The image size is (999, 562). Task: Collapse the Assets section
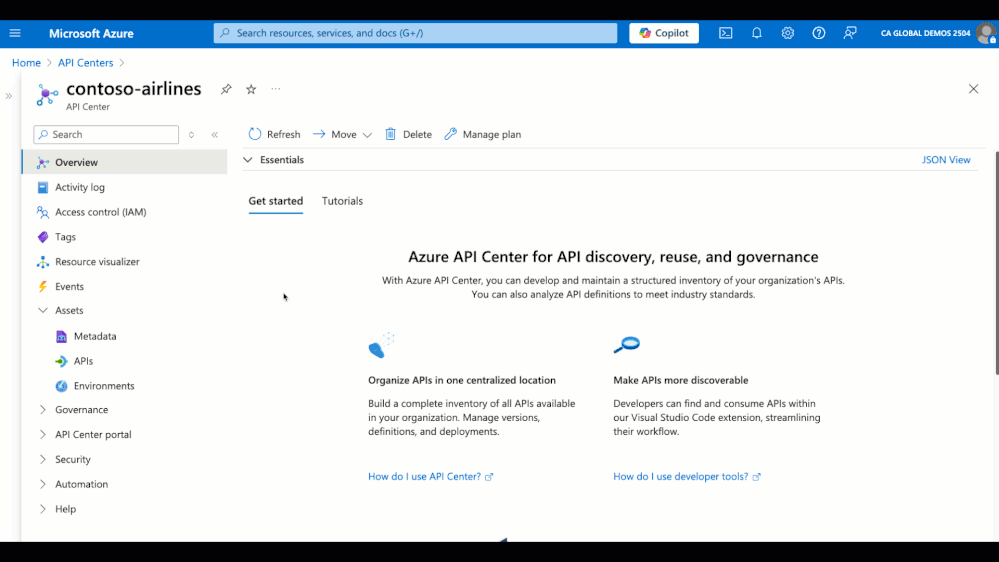click(x=43, y=310)
